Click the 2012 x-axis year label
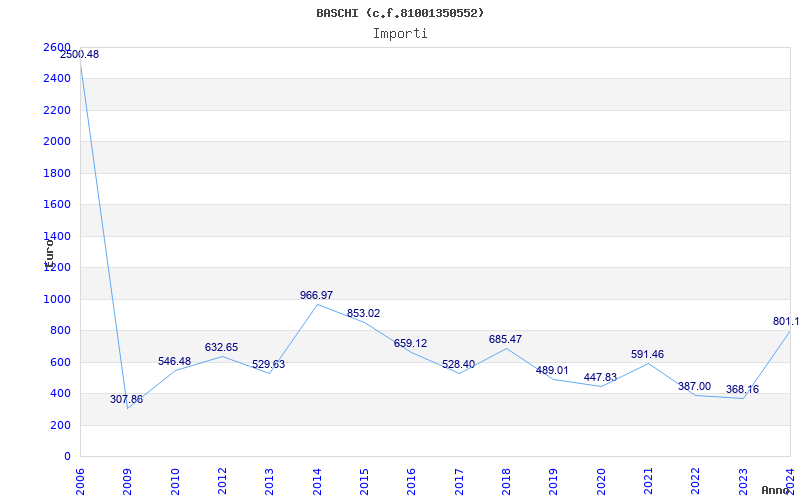800x500 pixels. click(x=222, y=482)
